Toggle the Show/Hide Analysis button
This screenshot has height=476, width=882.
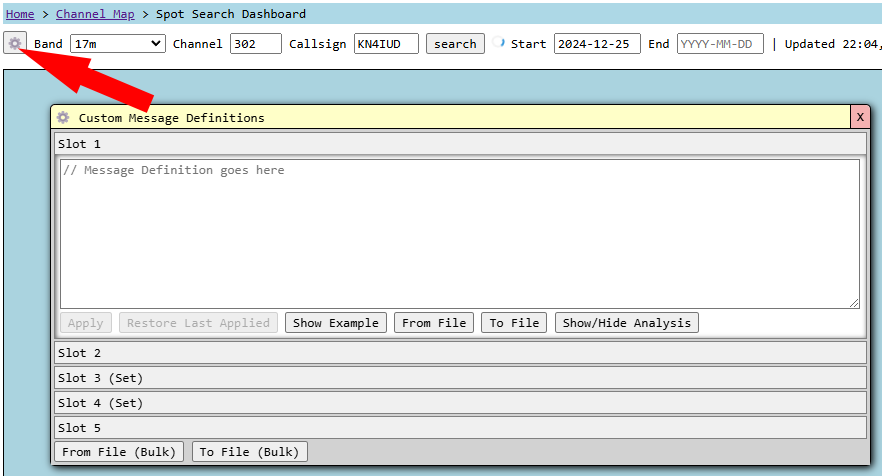(626, 323)
